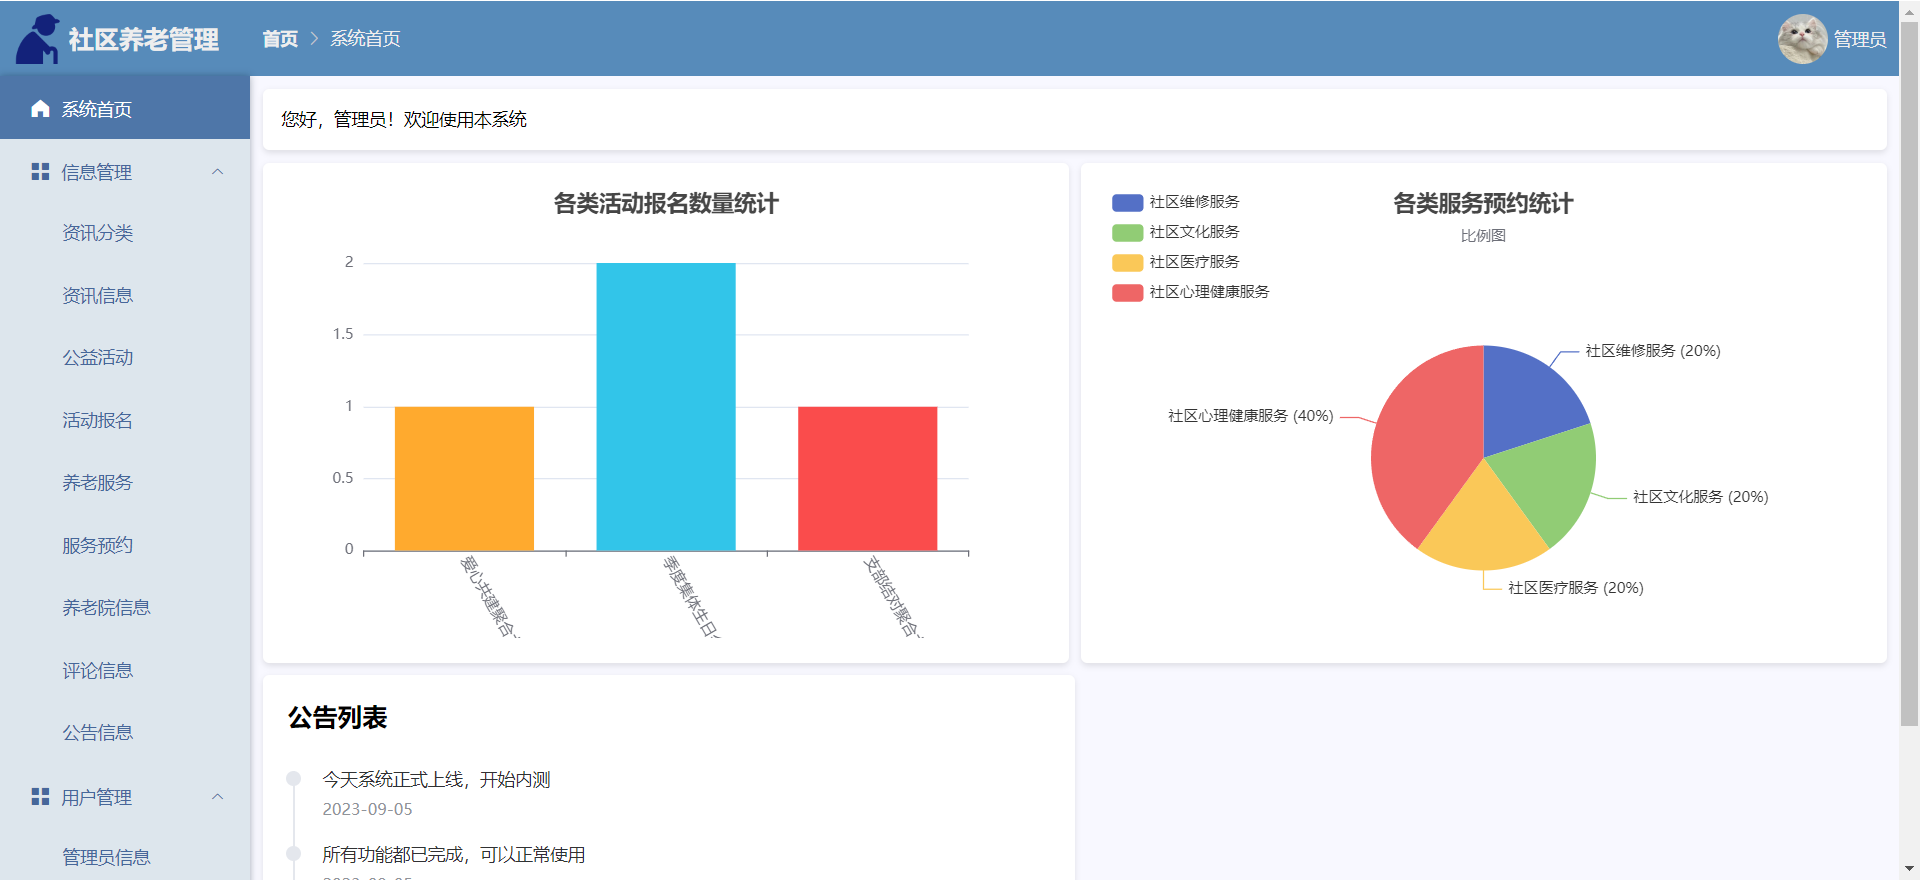Open the administrator avatar picture
The width and height of the screenshot is (1920, 880).
pyautogui.click(x=1802, y=39)
